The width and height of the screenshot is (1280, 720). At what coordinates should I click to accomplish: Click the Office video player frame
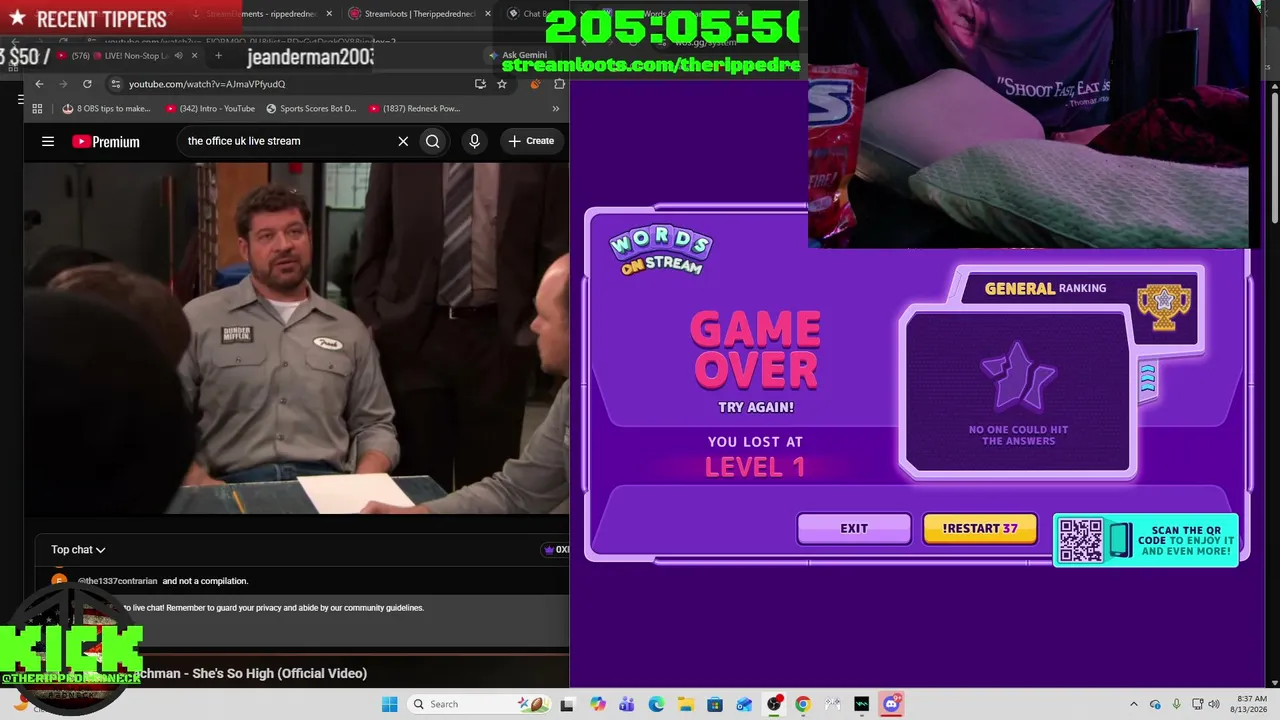[x=297, y=338]
